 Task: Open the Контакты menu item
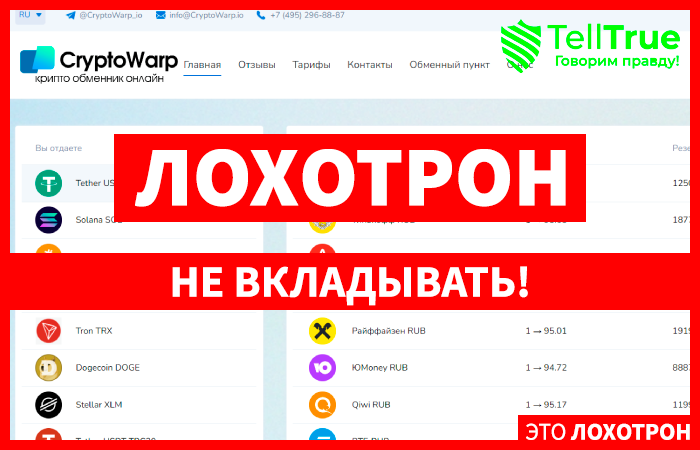point(370,65)
